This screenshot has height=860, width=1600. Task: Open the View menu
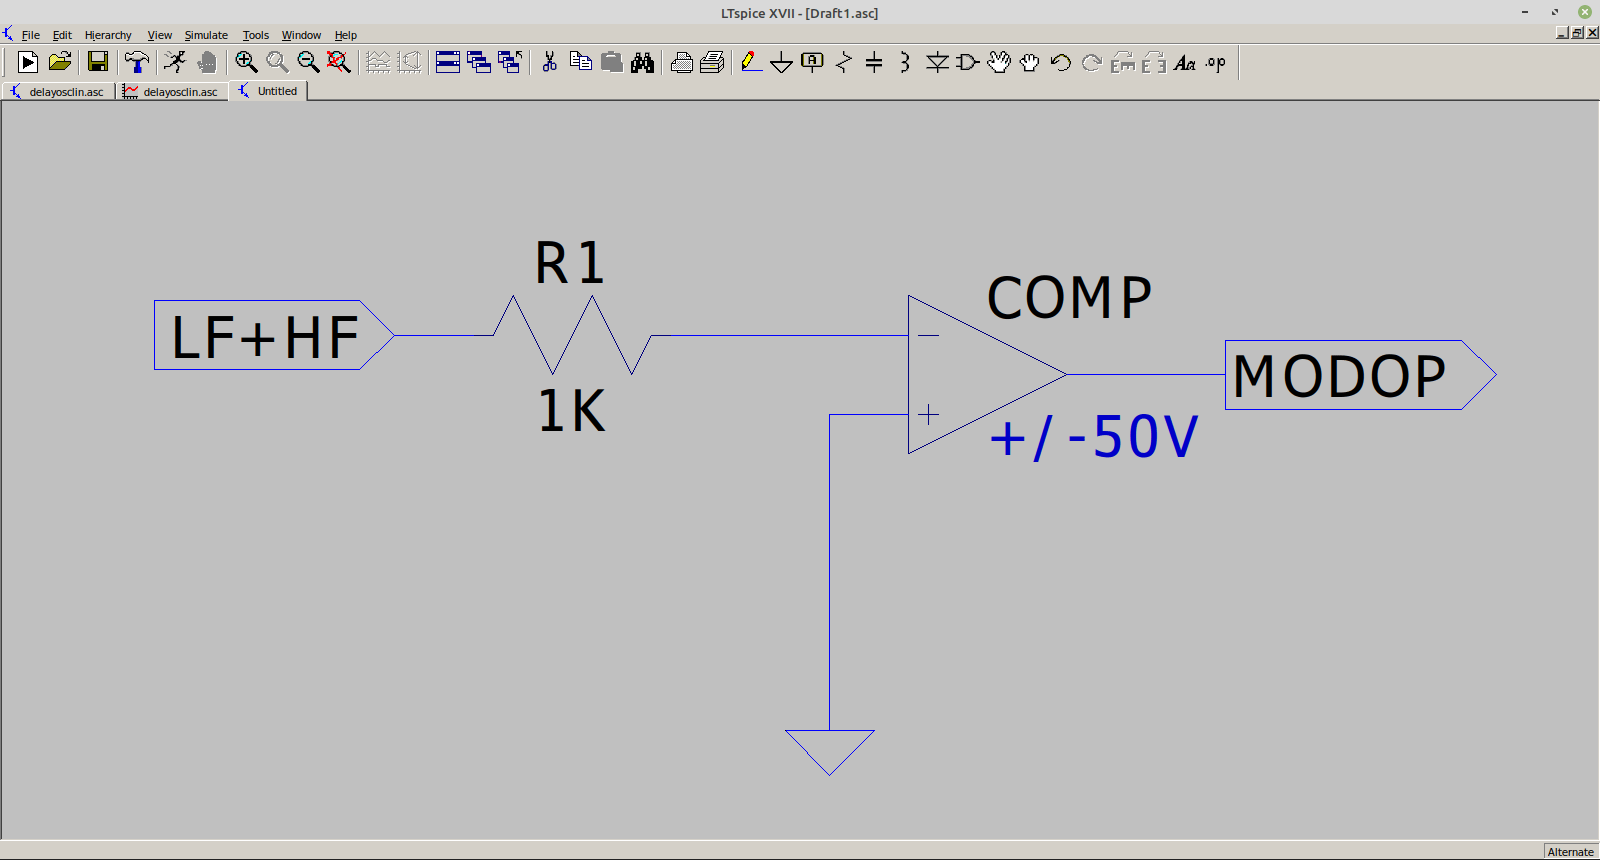[x=159, y=35]
